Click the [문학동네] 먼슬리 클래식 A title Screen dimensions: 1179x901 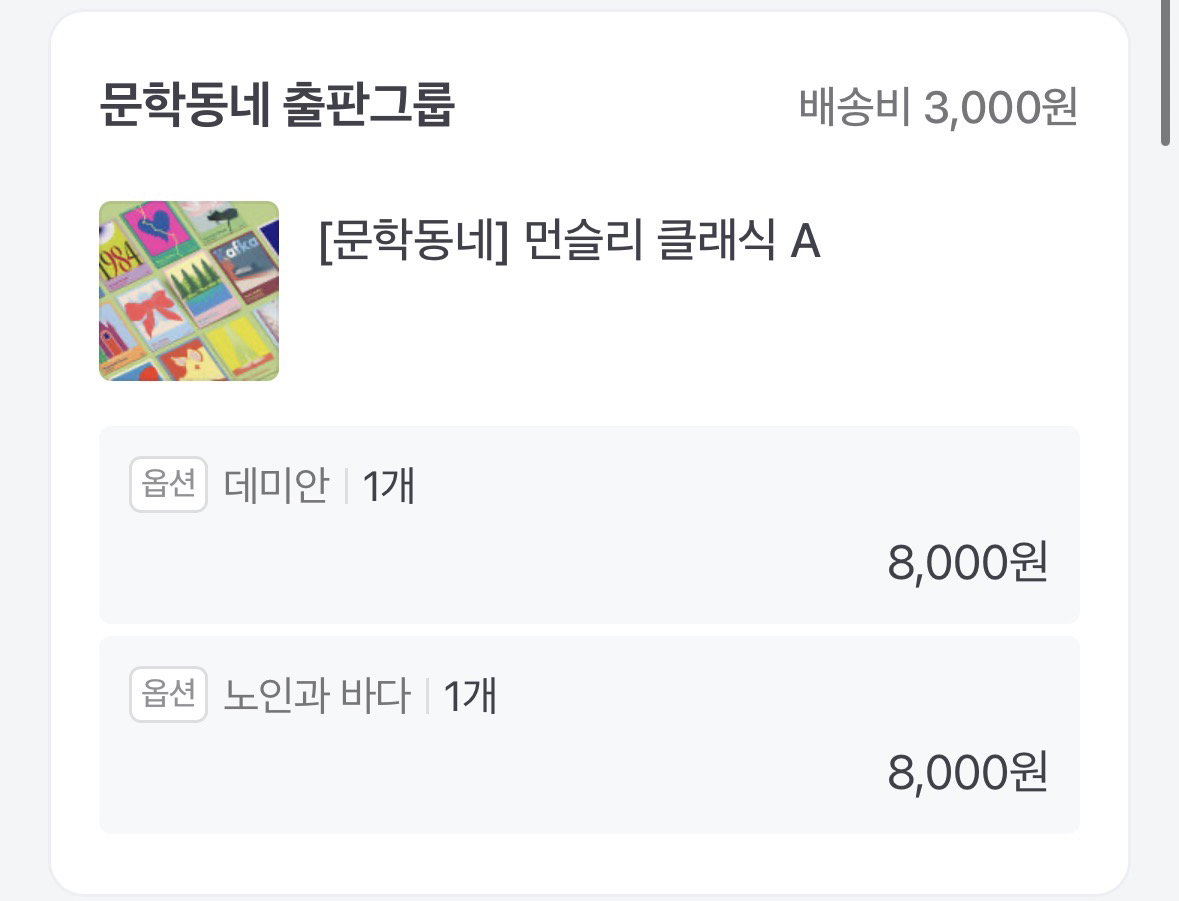569,241
